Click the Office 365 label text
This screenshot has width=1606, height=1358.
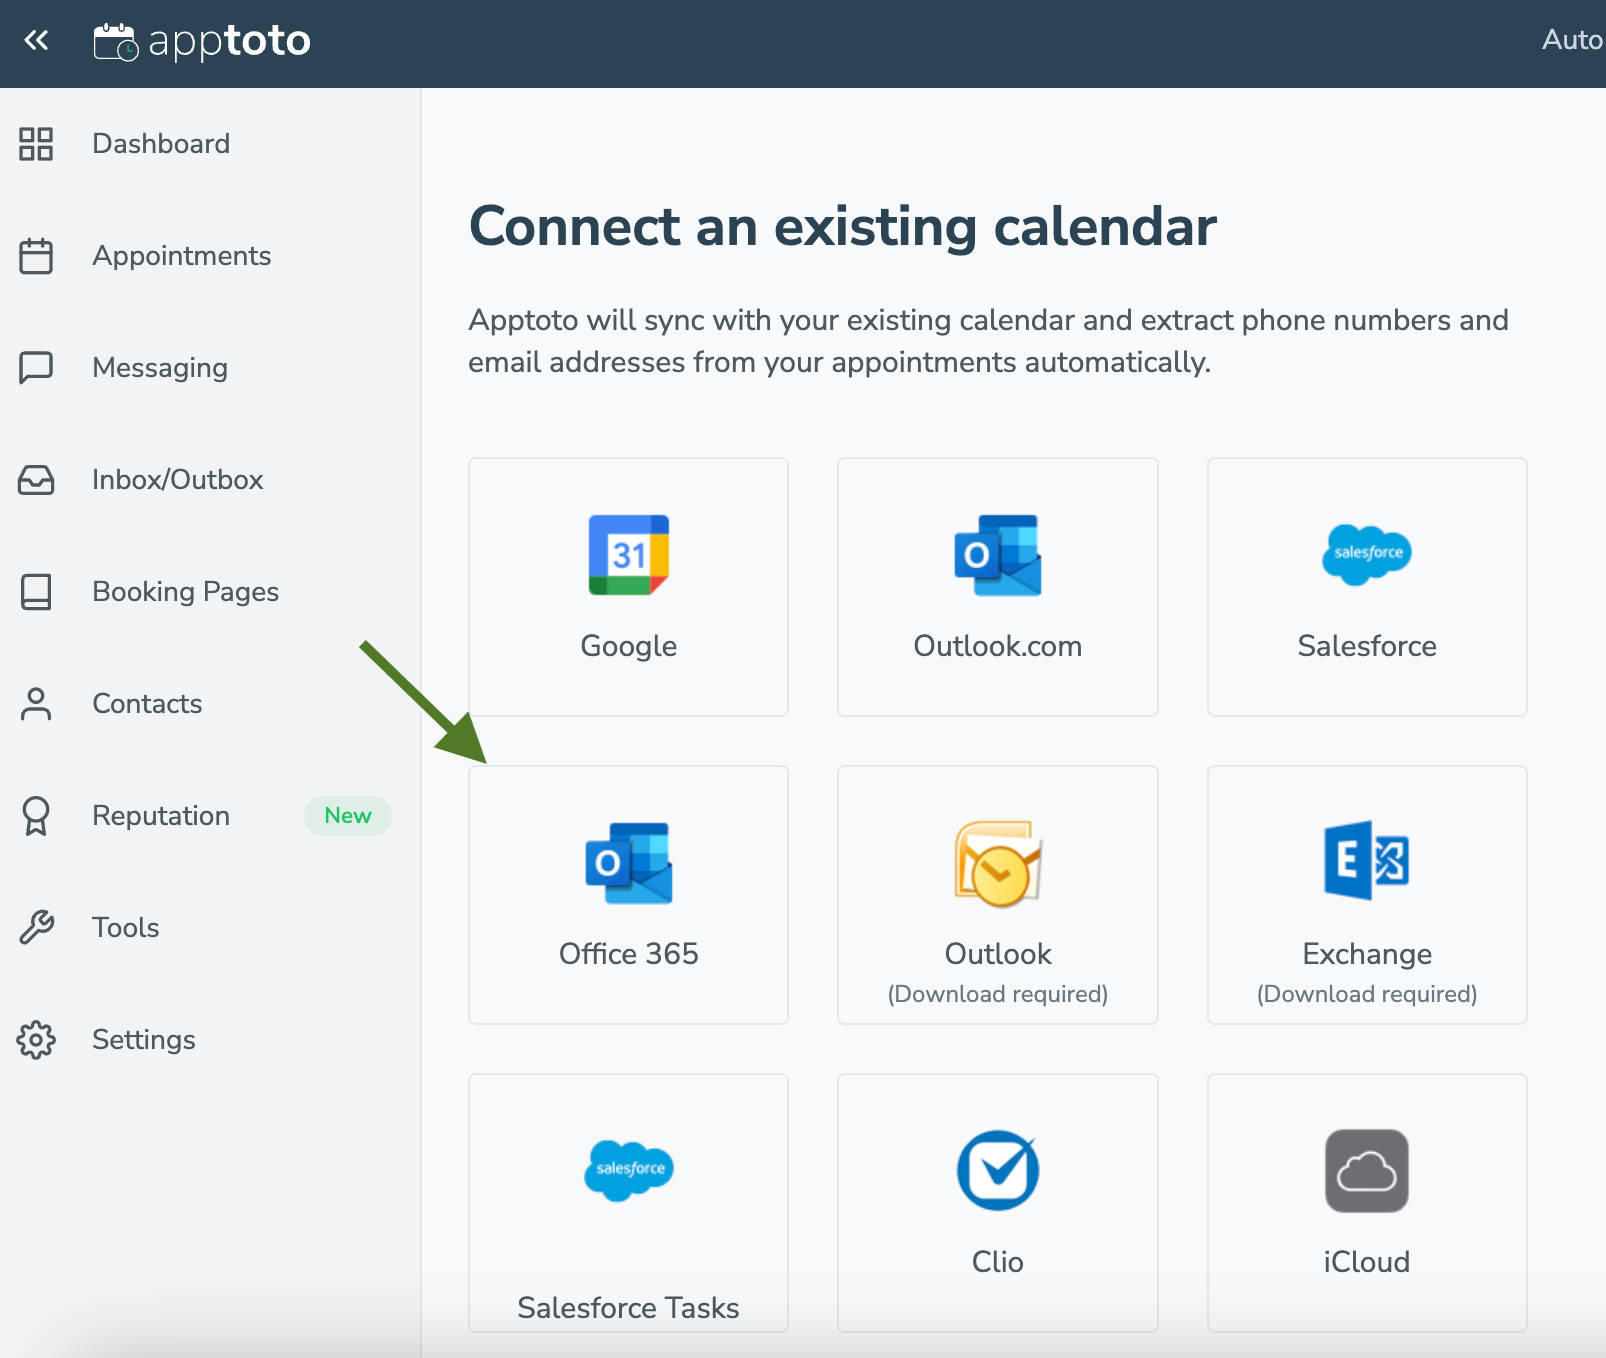click(628, 954)
